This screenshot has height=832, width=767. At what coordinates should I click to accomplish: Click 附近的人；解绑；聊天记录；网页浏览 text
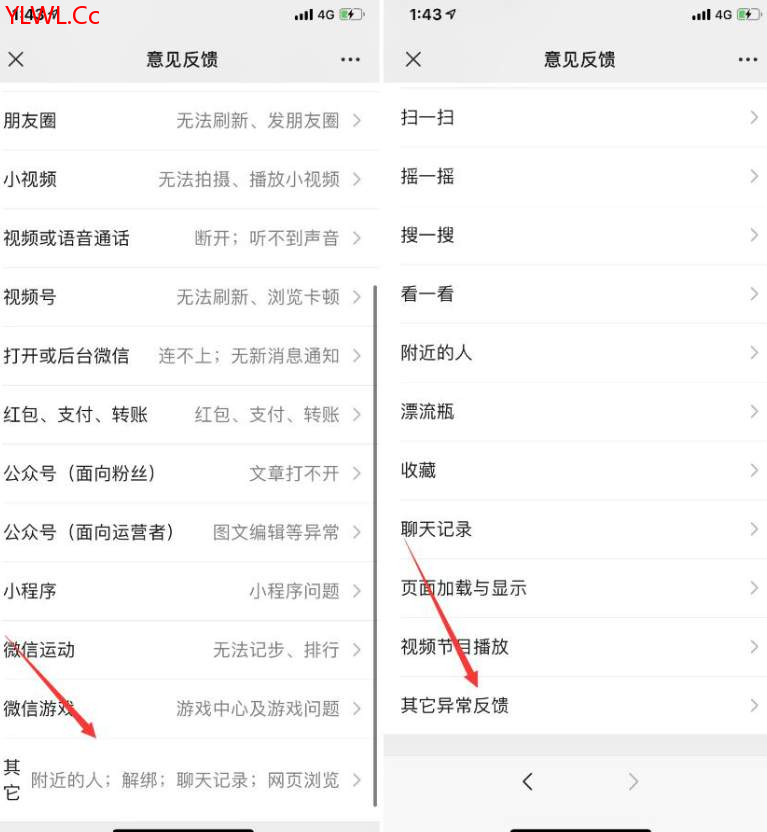[x=185, y=781]
